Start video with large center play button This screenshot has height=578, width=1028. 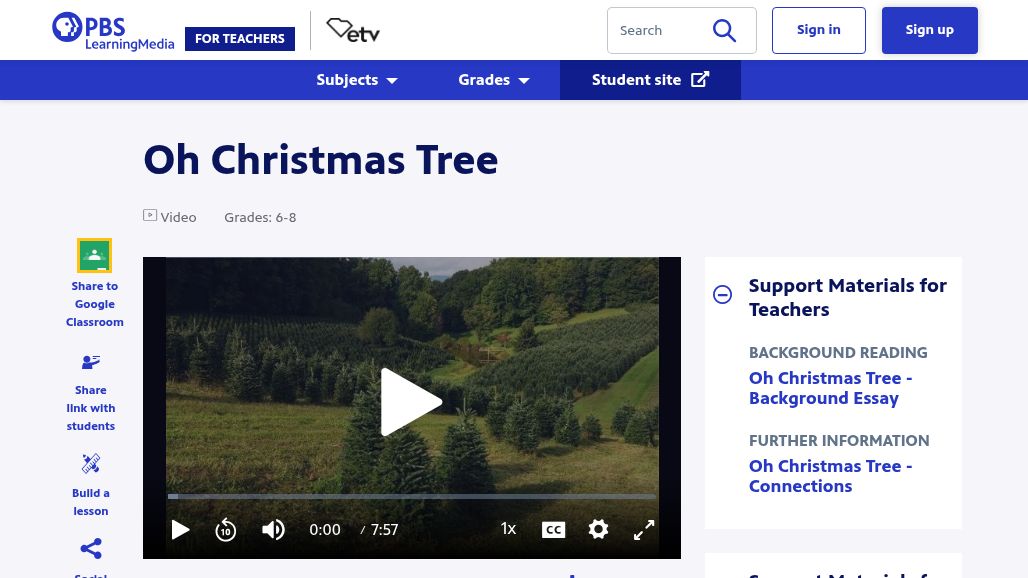[x=411, y=402]
